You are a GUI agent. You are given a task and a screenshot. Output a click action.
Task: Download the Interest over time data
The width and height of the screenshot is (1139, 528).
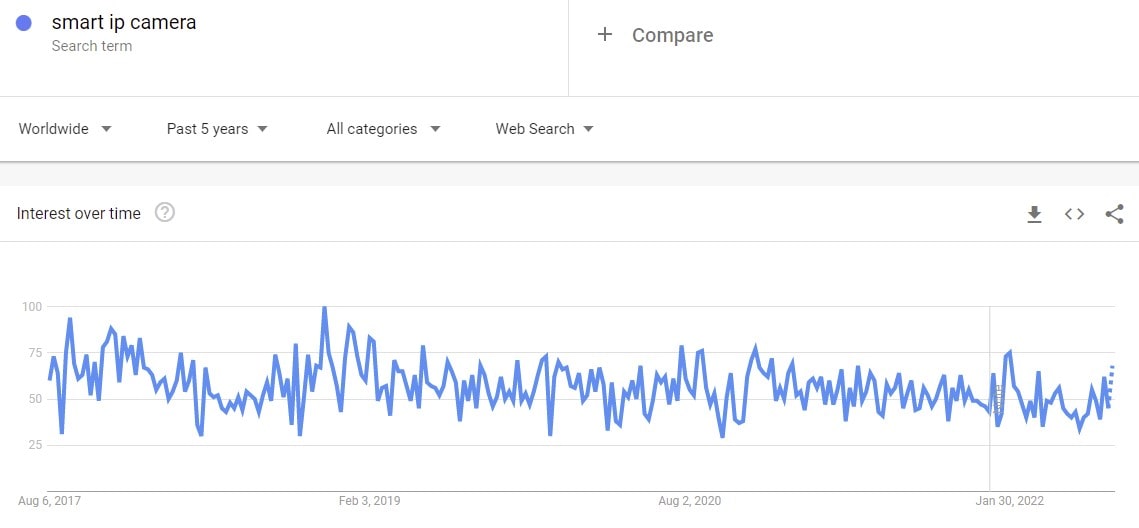(1034, 214)
